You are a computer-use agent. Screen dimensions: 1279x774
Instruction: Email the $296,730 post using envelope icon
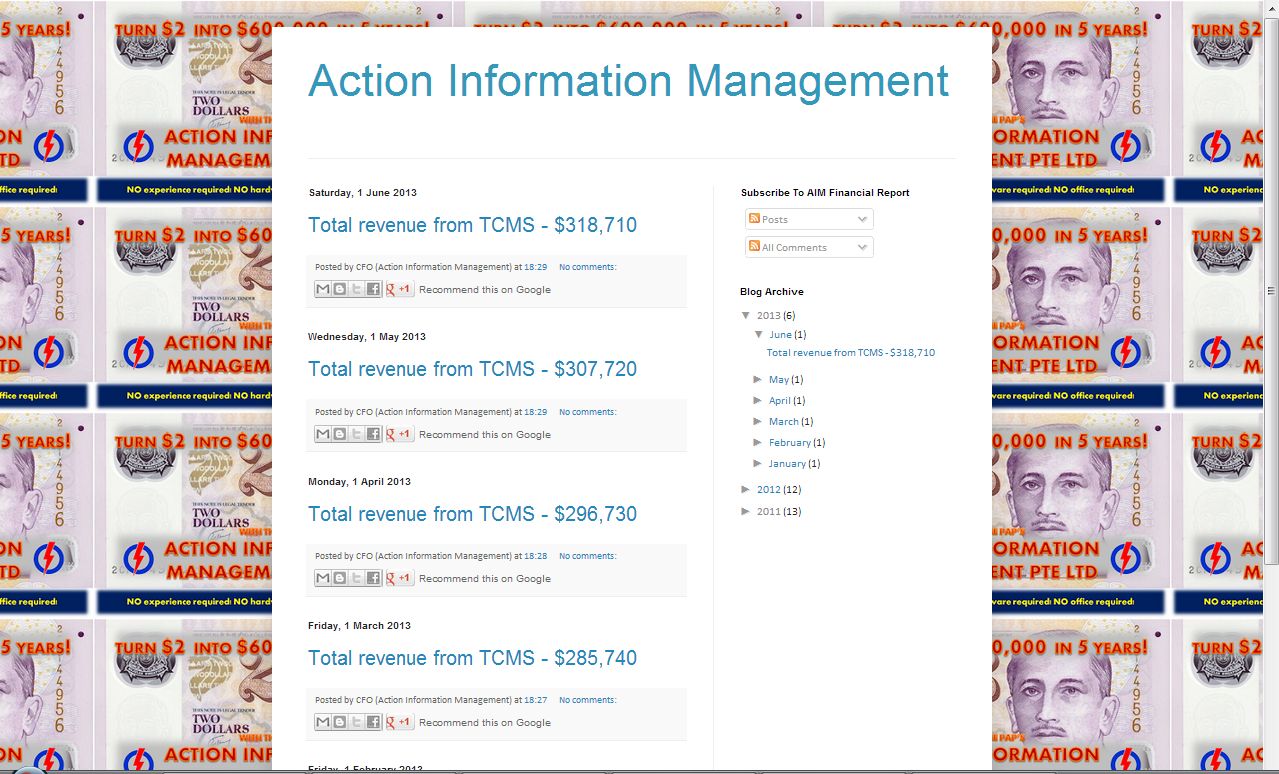click(x=322, y=578)
